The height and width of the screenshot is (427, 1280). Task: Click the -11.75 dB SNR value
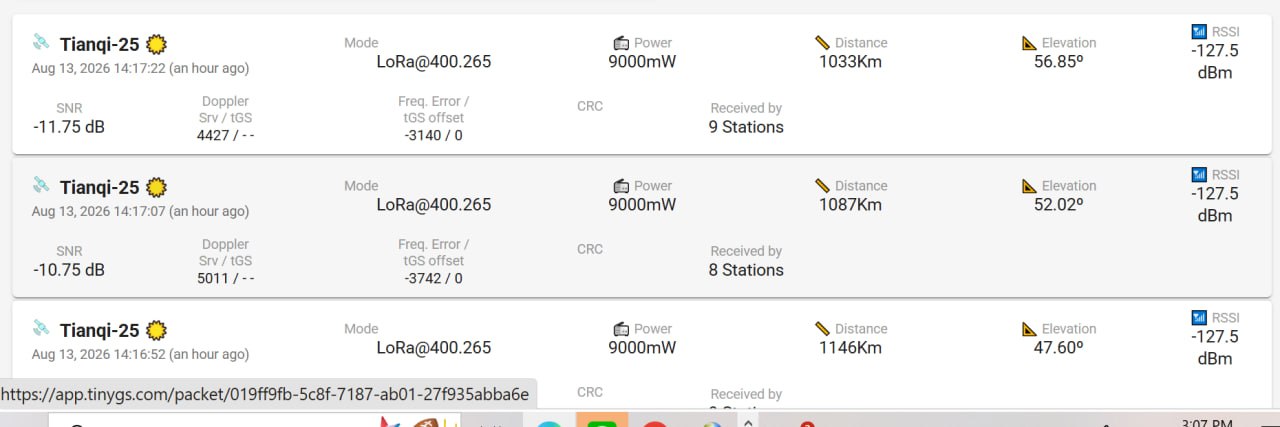point(69,127)
